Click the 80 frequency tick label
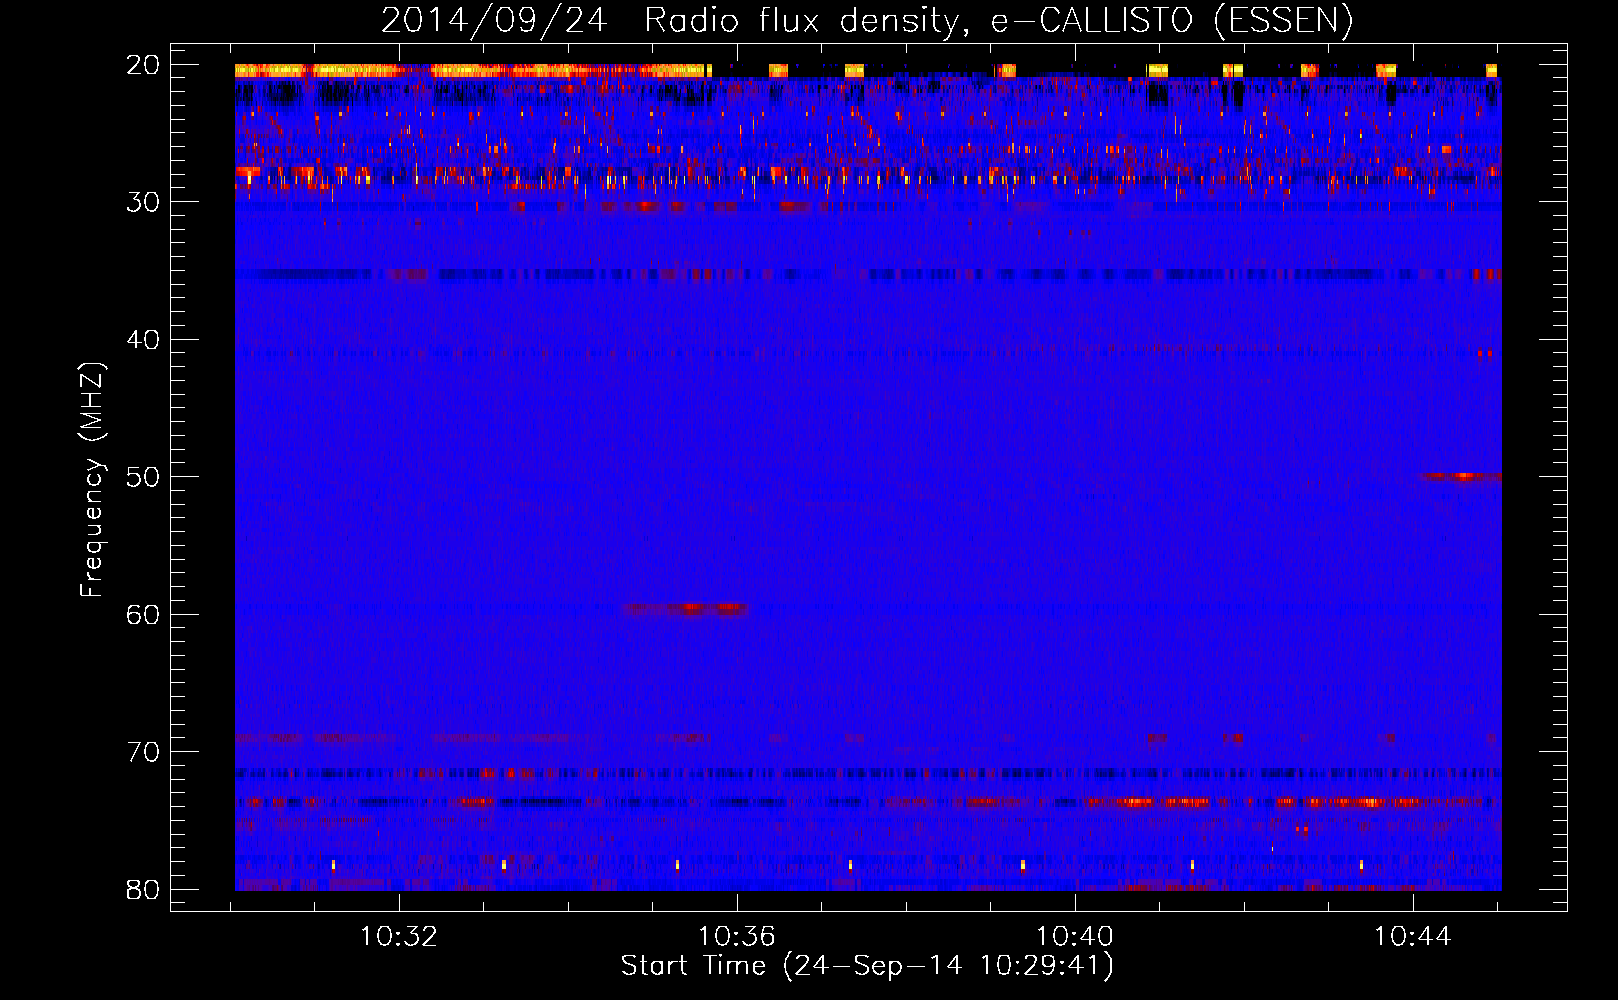This screenshot has width=1618, height=1000. point(143,889)
